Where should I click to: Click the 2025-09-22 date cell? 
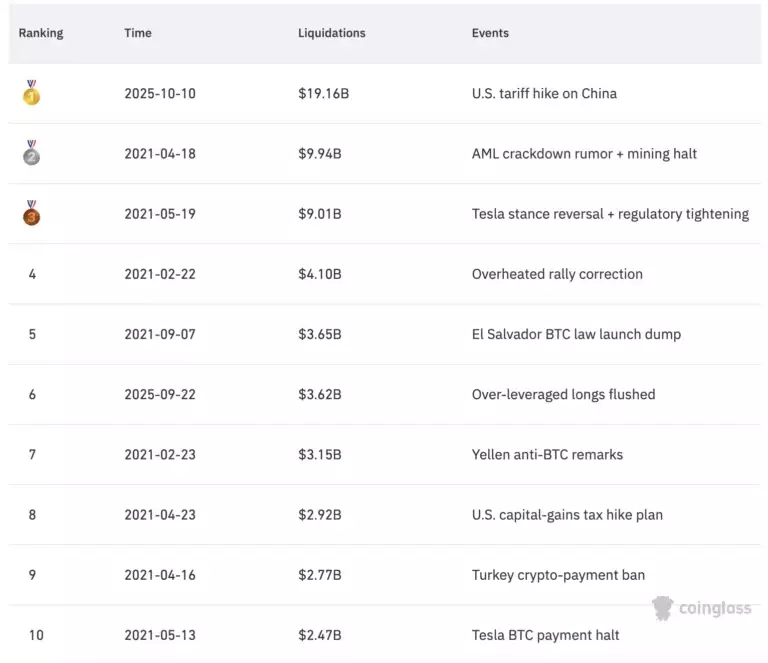point(160,394)
